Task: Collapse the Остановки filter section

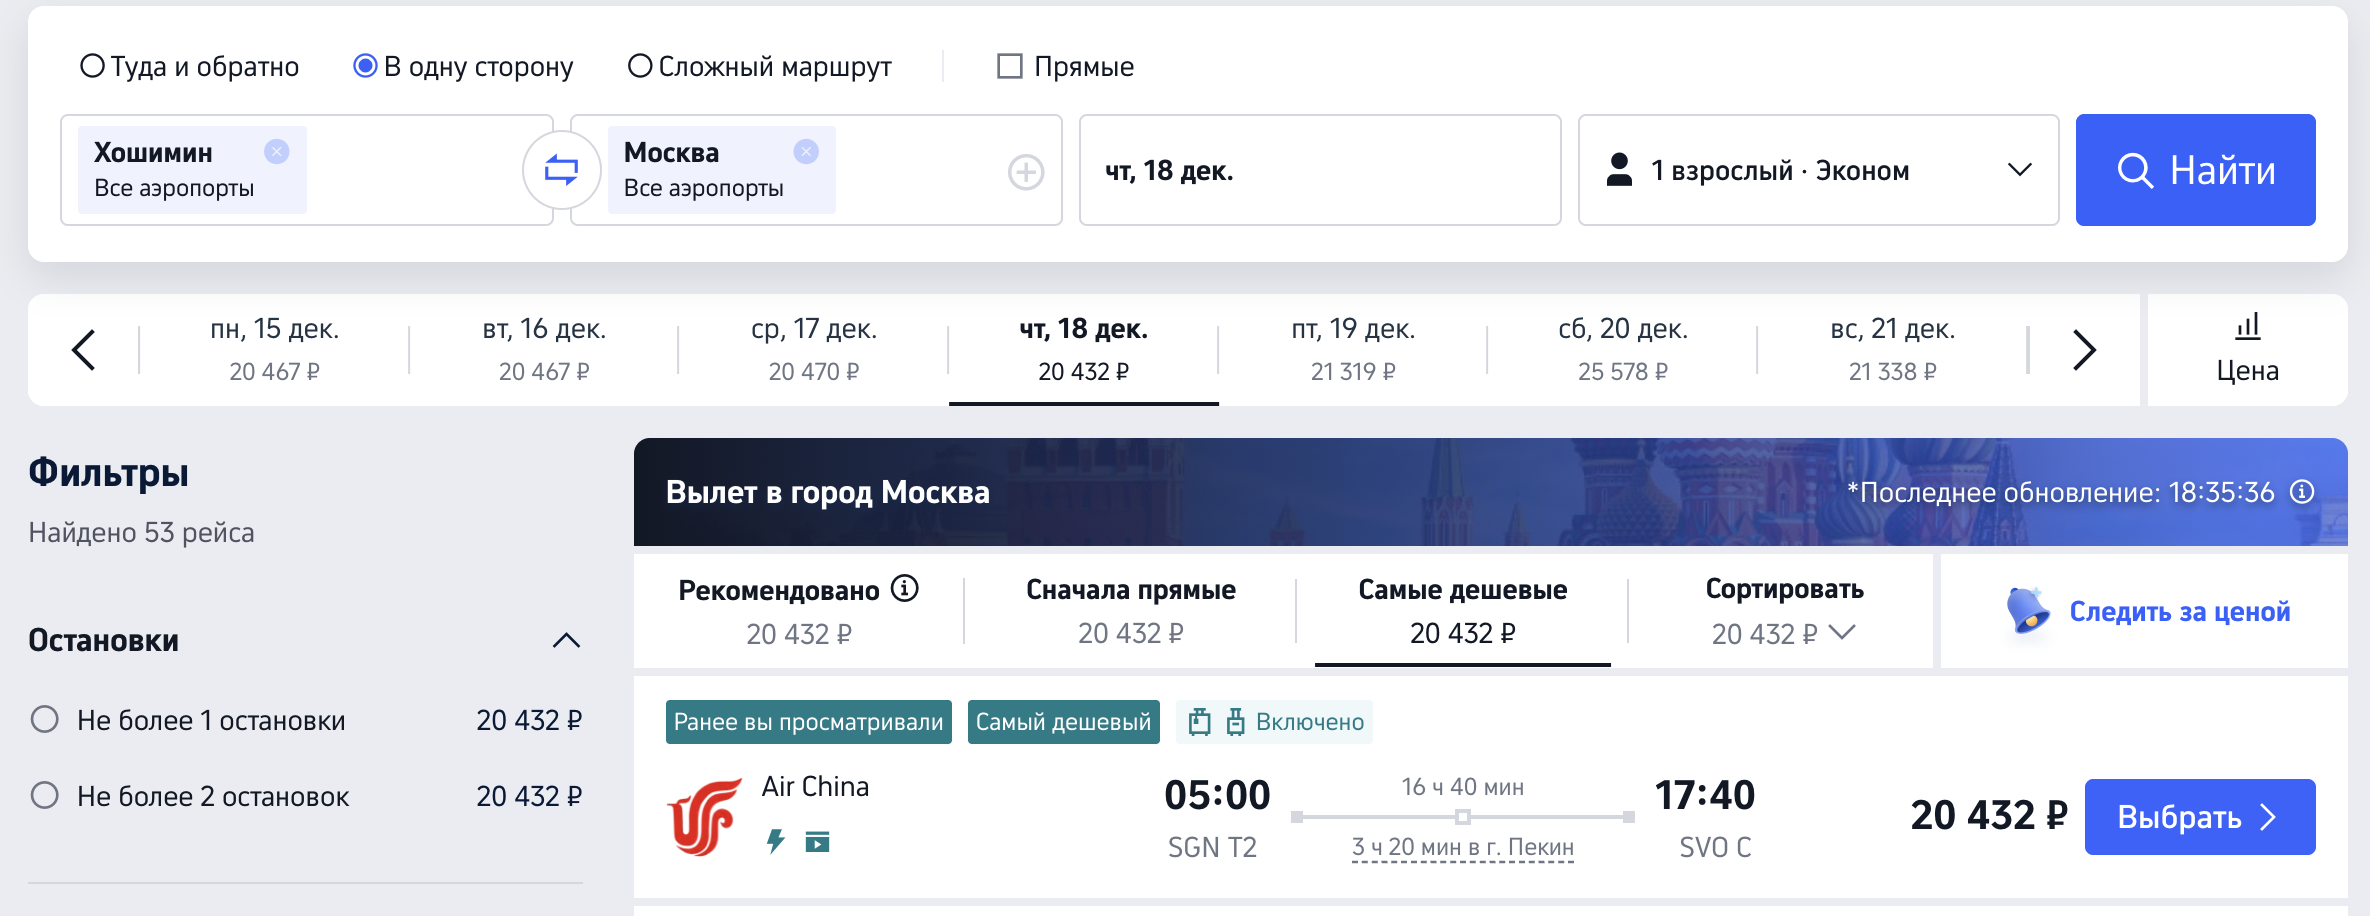Action: 566,640
